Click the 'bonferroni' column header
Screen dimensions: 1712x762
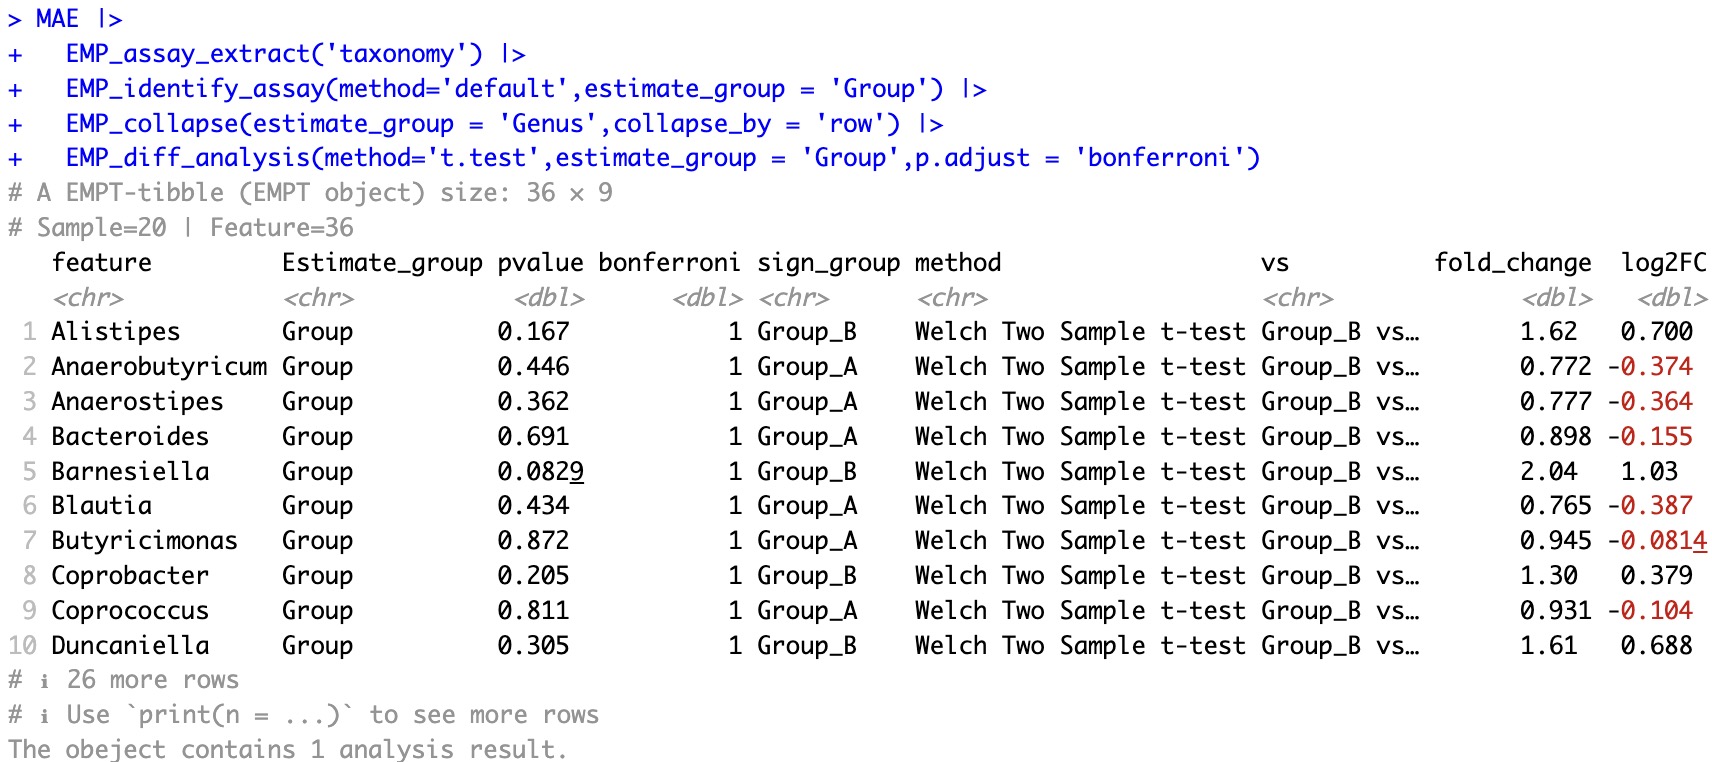(669, 263)
